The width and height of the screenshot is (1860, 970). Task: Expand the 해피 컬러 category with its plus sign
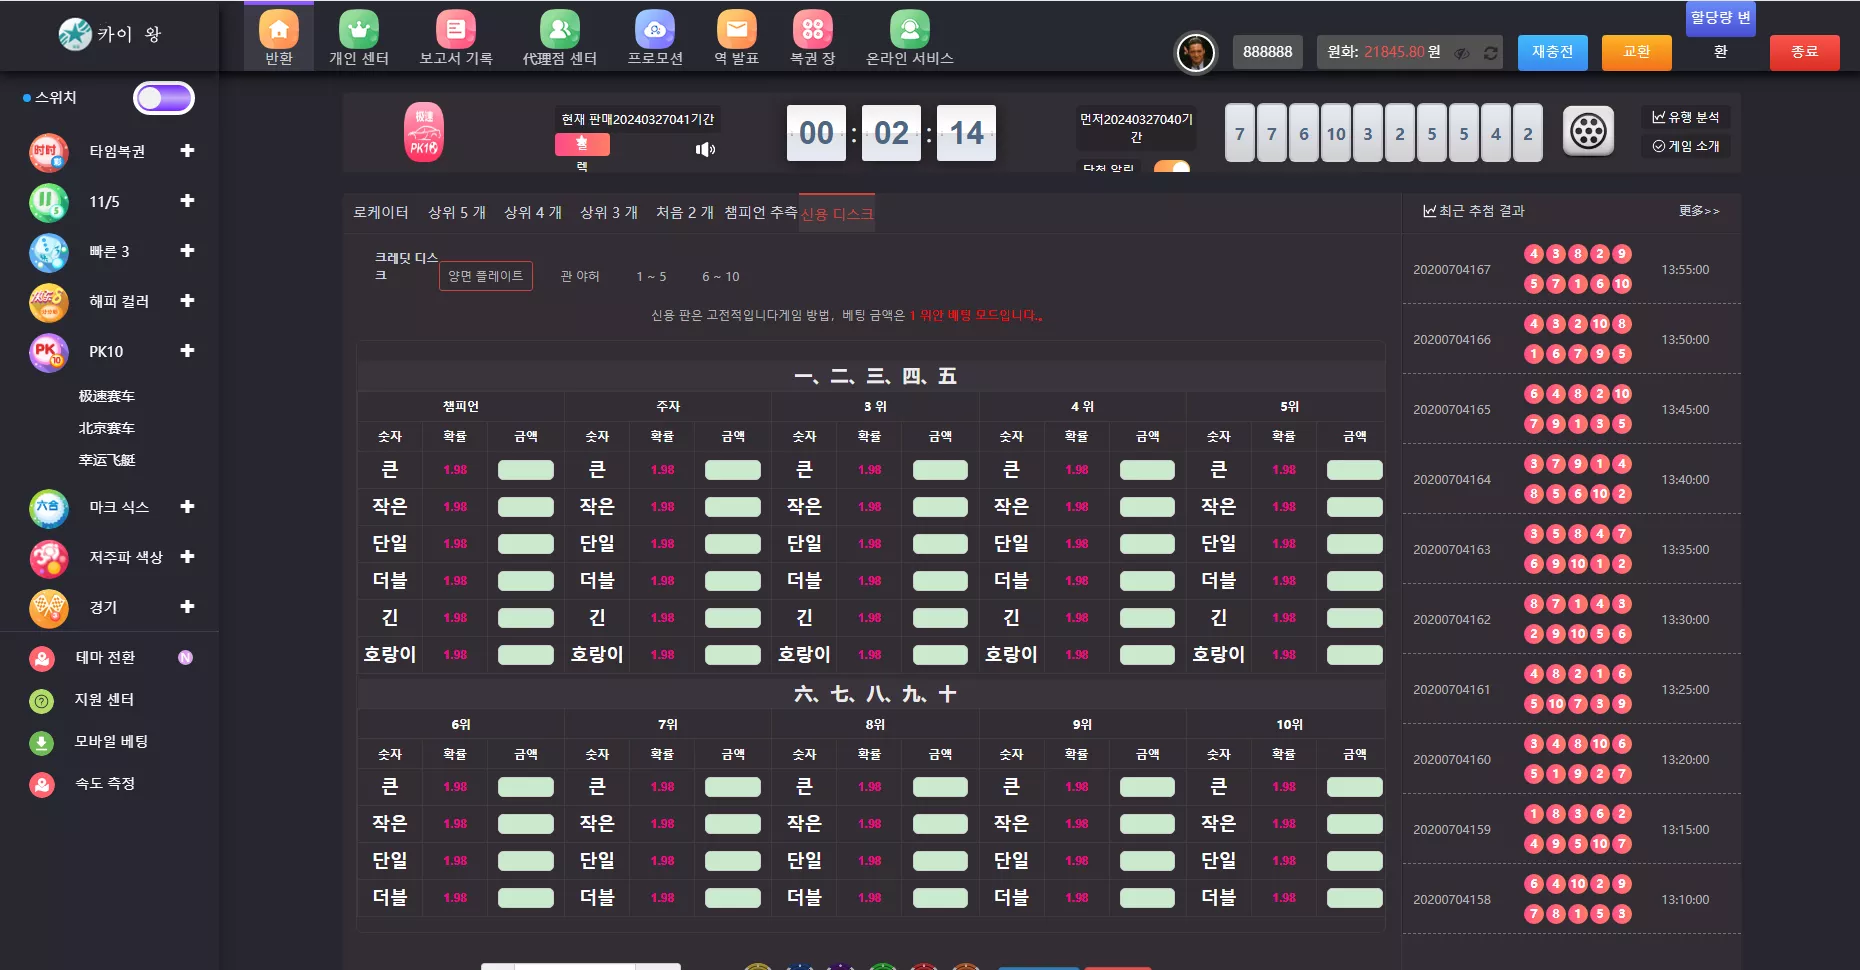click(187, 301)
